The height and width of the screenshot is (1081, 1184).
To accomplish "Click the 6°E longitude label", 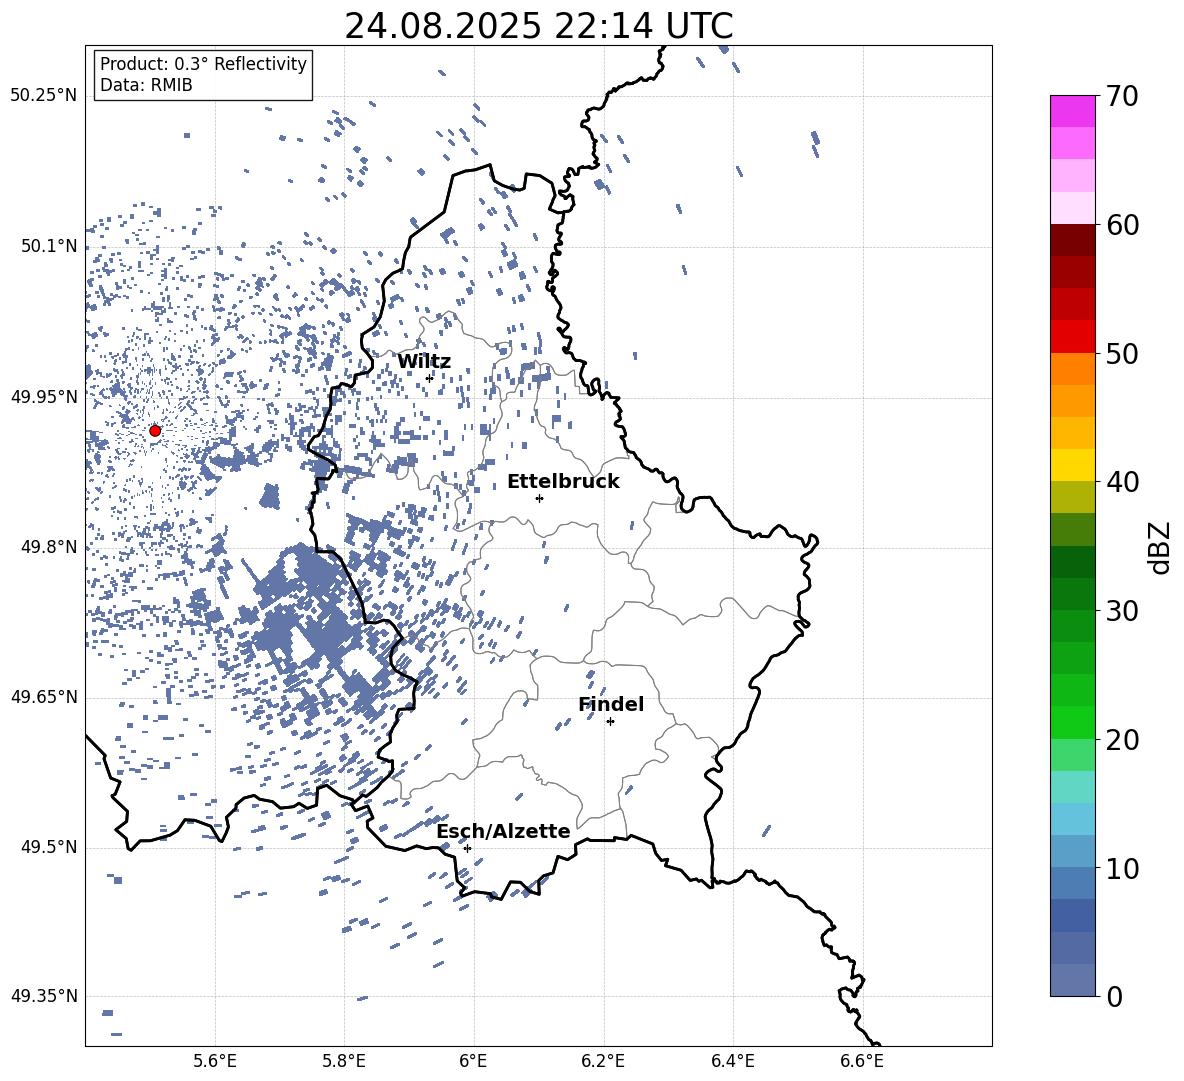I will click(x=473, y=1061).
